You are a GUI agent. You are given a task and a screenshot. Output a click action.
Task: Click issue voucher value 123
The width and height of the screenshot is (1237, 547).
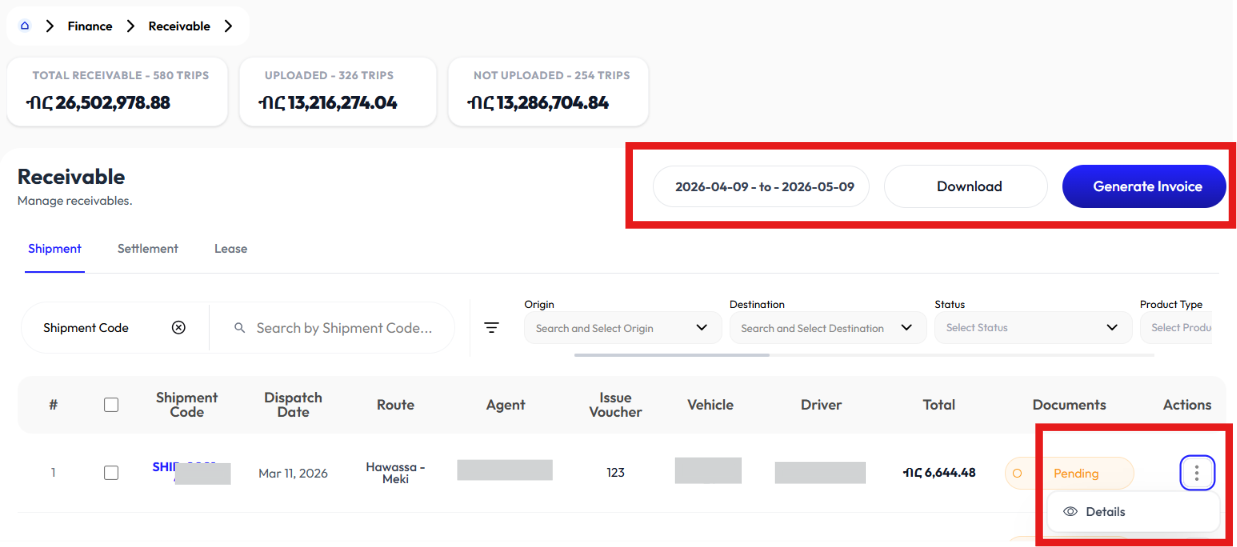click(615, 473)
